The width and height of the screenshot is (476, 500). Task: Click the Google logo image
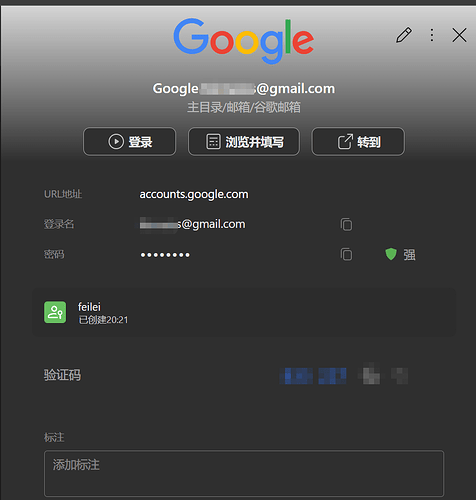coord(244,41)
